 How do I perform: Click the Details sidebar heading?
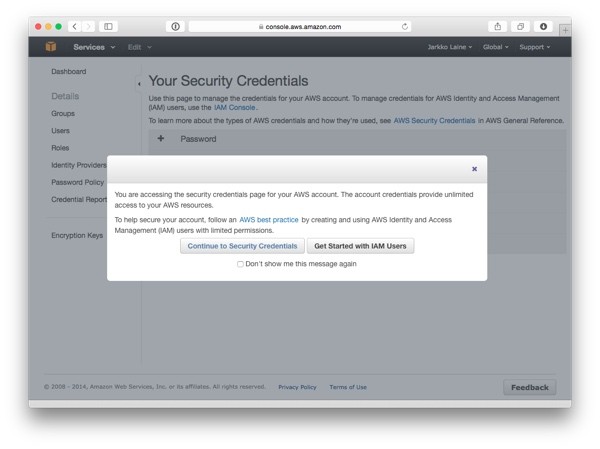click(65, 96)
